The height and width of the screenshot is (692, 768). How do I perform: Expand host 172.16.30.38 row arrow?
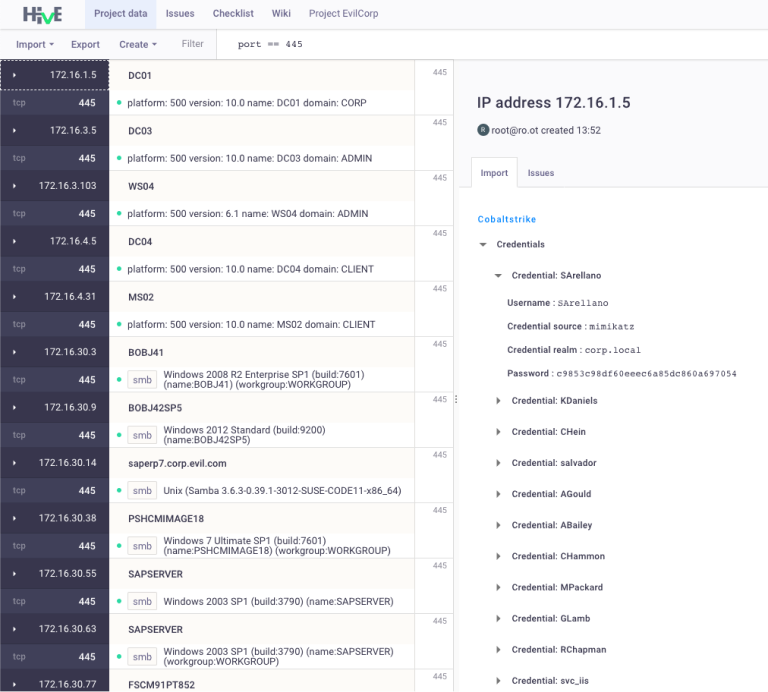(x=14, y=518)
